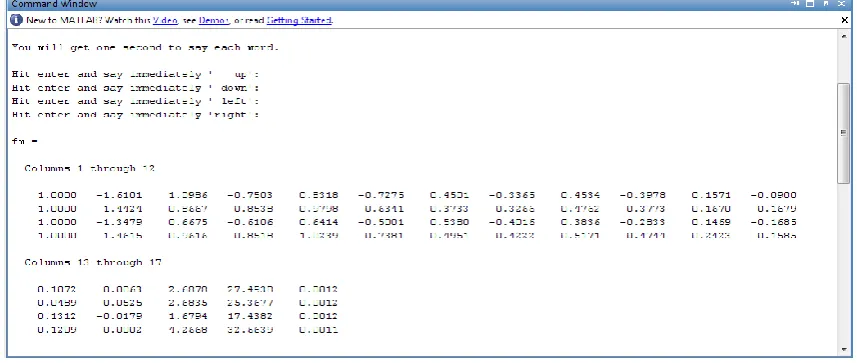The image size is (857, 363).
Task: Click the value -1.3479
Action: point(119,222)
